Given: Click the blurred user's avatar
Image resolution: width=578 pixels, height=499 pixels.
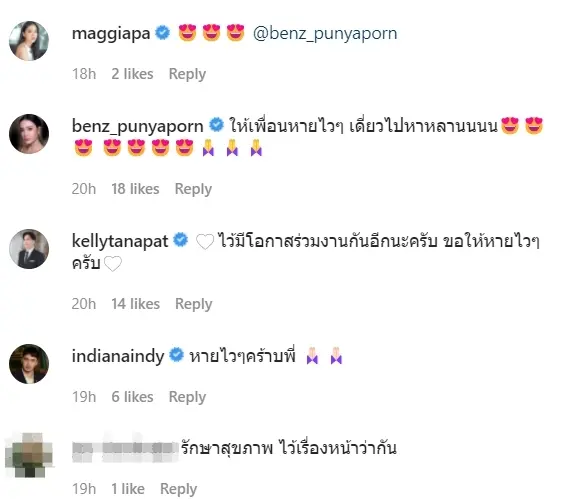Looking at the screenshot, I should click(29, 455).
